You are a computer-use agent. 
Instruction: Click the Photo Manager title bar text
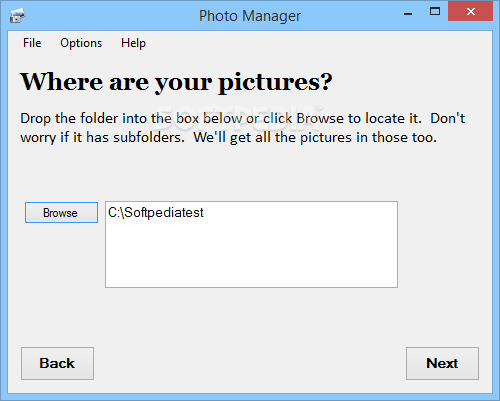pyautogui.click(x=250, y=16)
